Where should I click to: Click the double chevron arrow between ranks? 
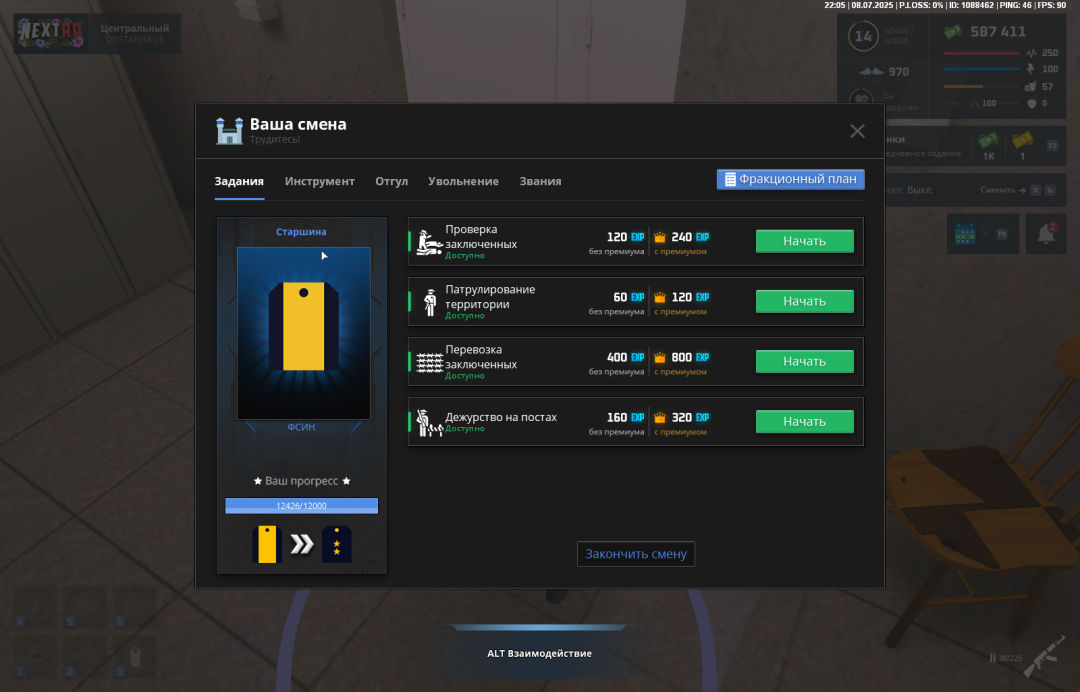(302, 544)
